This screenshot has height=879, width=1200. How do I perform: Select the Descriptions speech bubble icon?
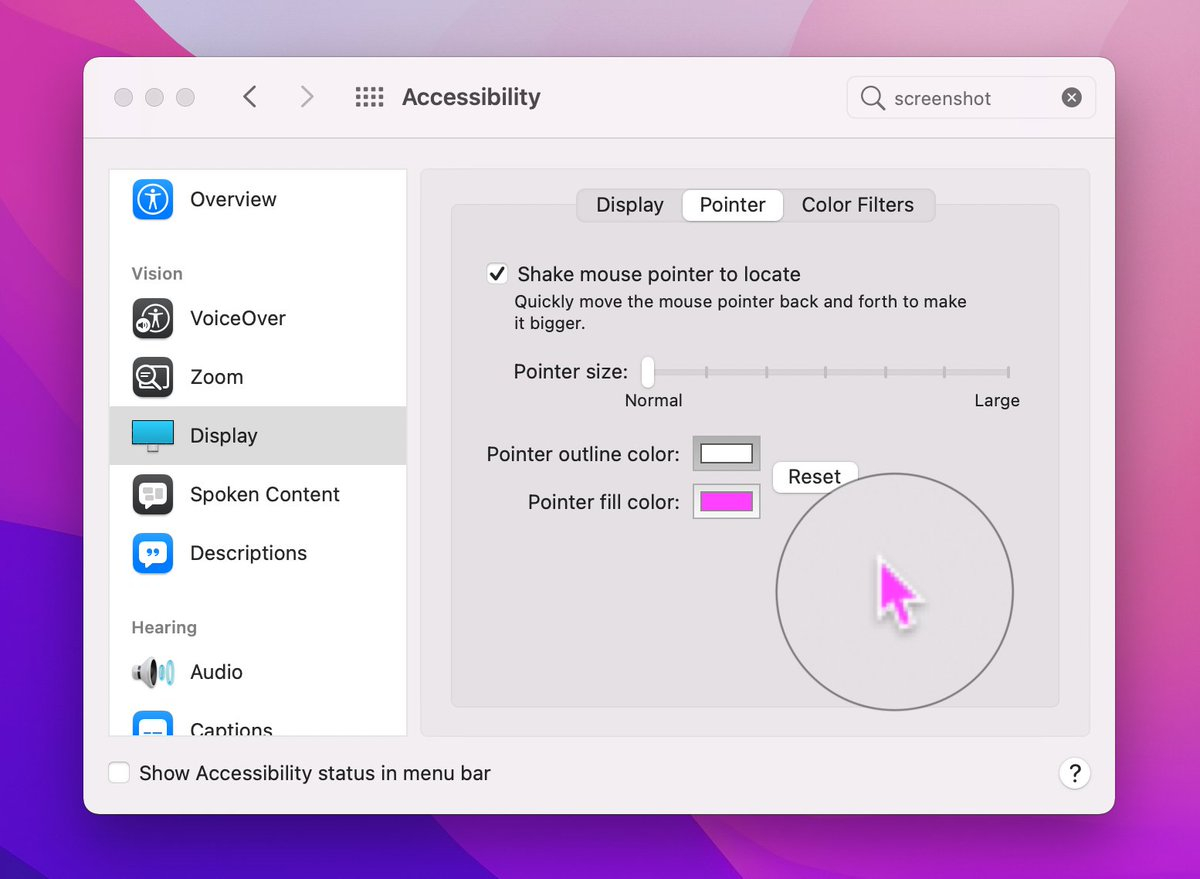(153, 553)
